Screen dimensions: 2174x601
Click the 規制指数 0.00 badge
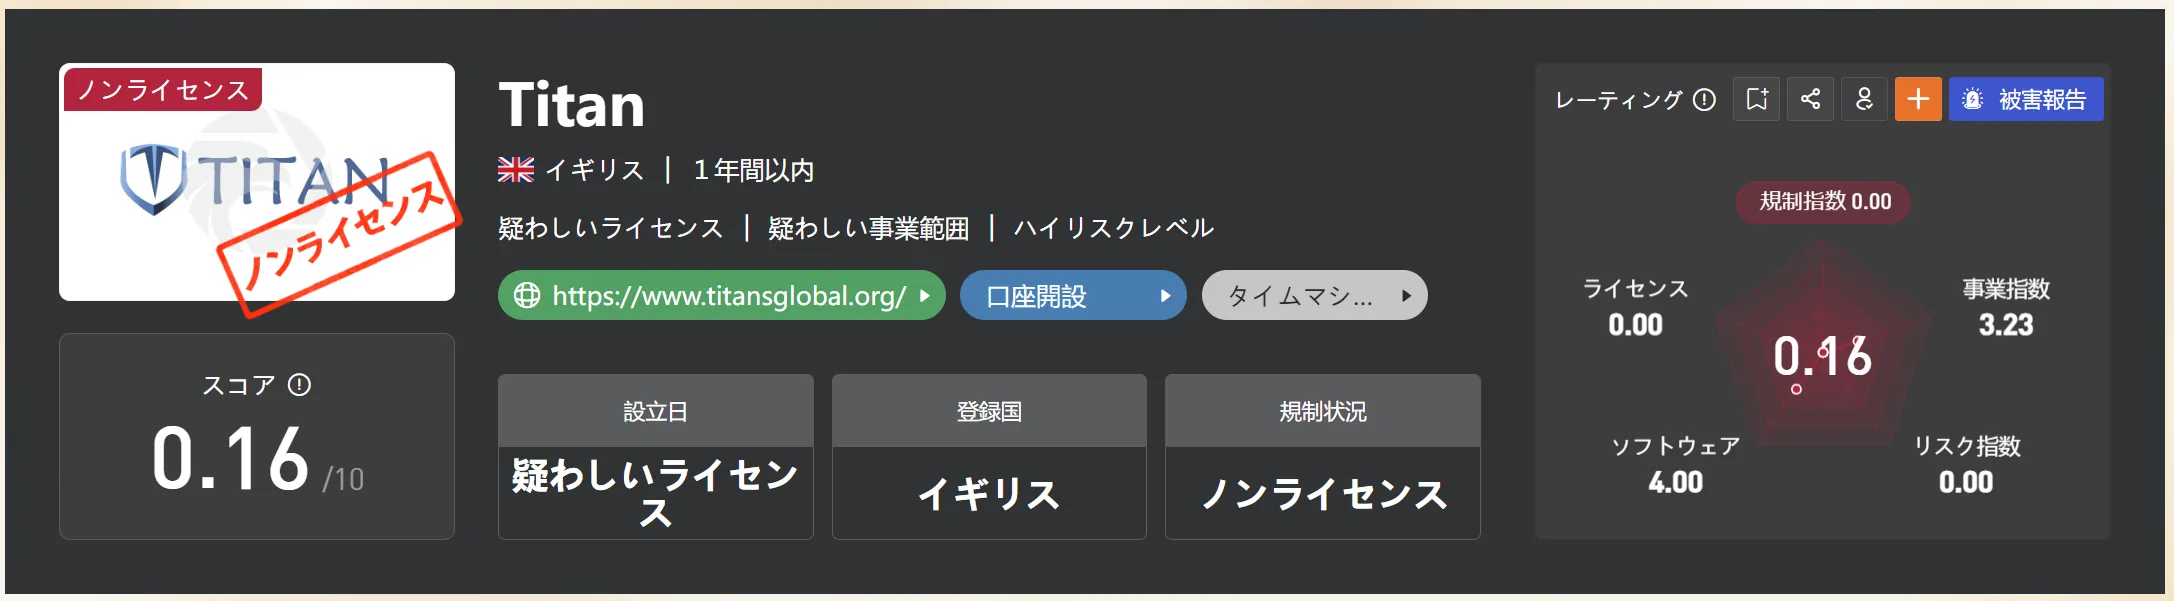pyautogui.click(x=1824, y=201)
